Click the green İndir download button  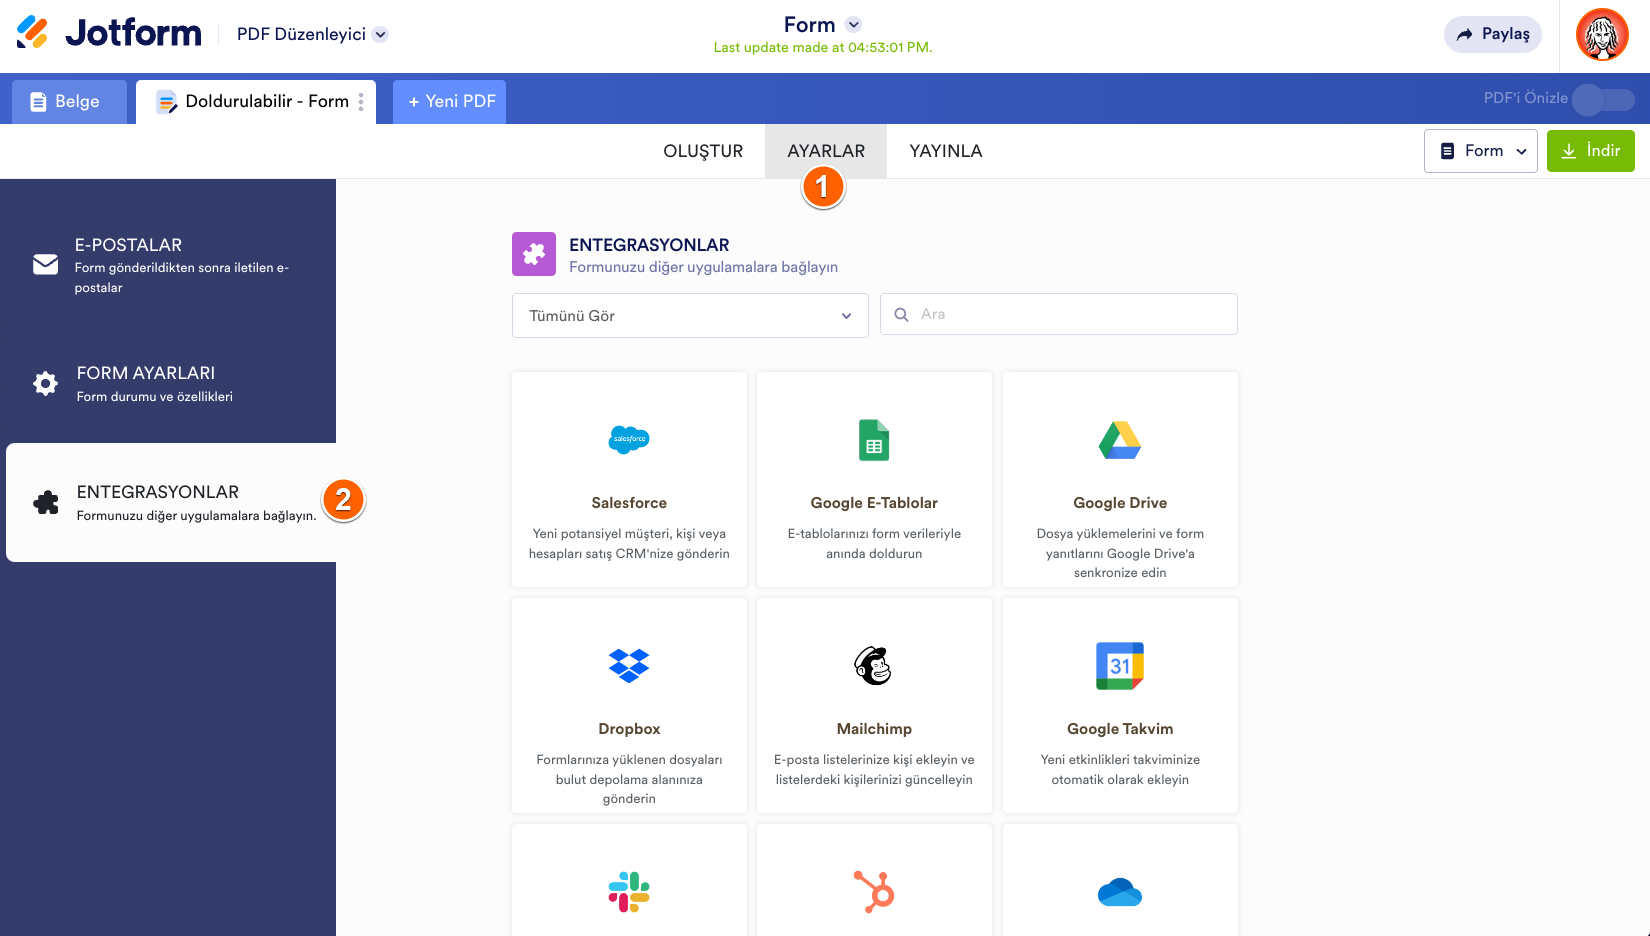click(x=1590, y=151)
